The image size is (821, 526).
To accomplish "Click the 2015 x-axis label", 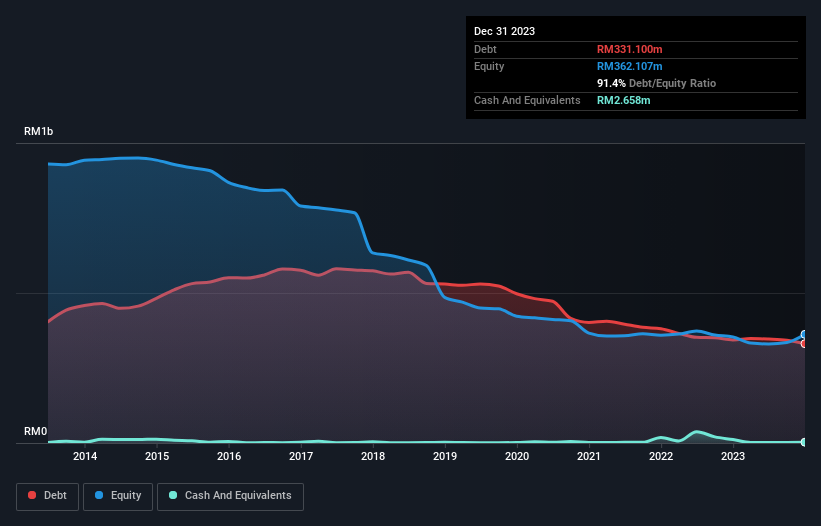I will pyautogui.click(x=157, y=456).
